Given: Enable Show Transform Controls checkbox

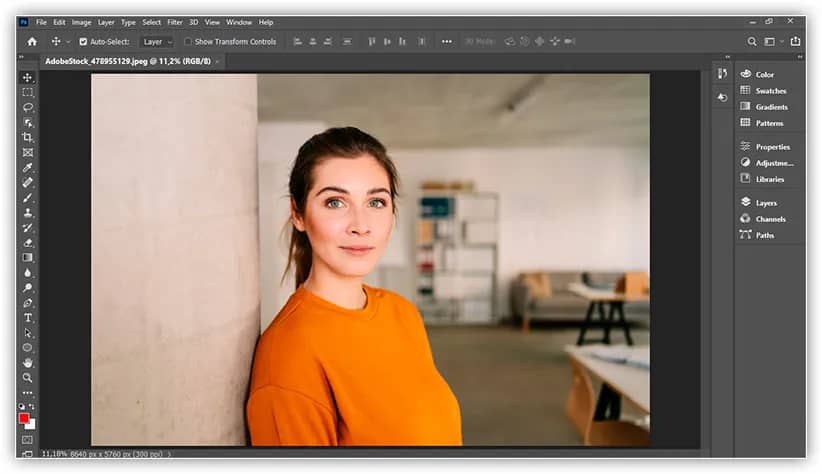Looking at the screenshot, I should (x=188, y=42).
